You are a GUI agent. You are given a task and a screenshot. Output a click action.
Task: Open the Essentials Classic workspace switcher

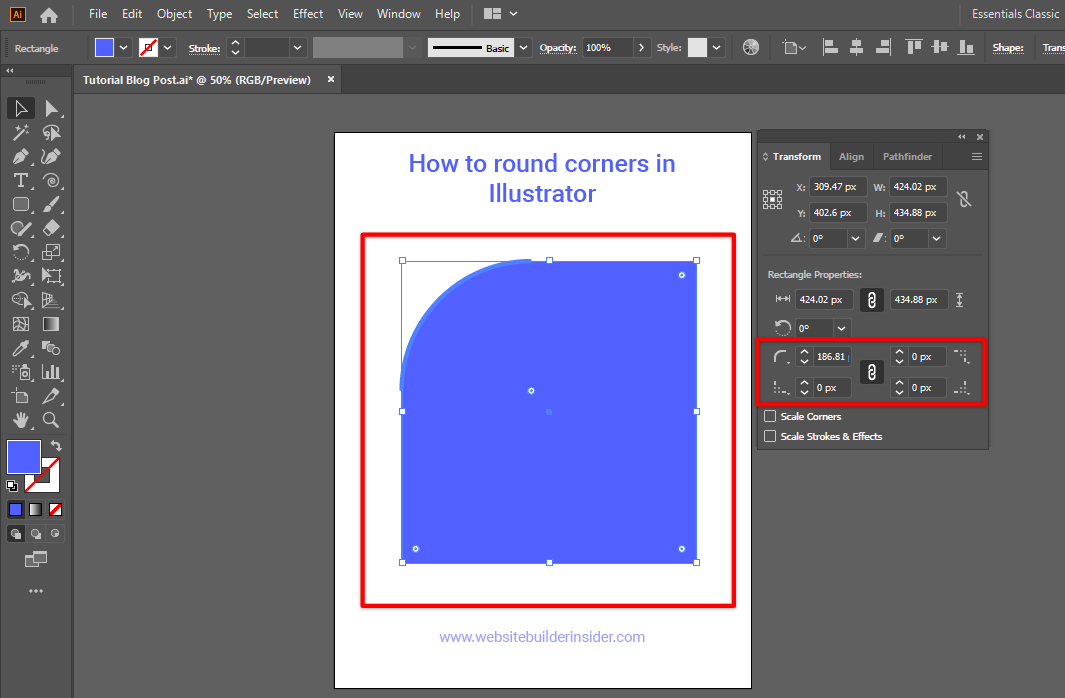pos(1014,14)
